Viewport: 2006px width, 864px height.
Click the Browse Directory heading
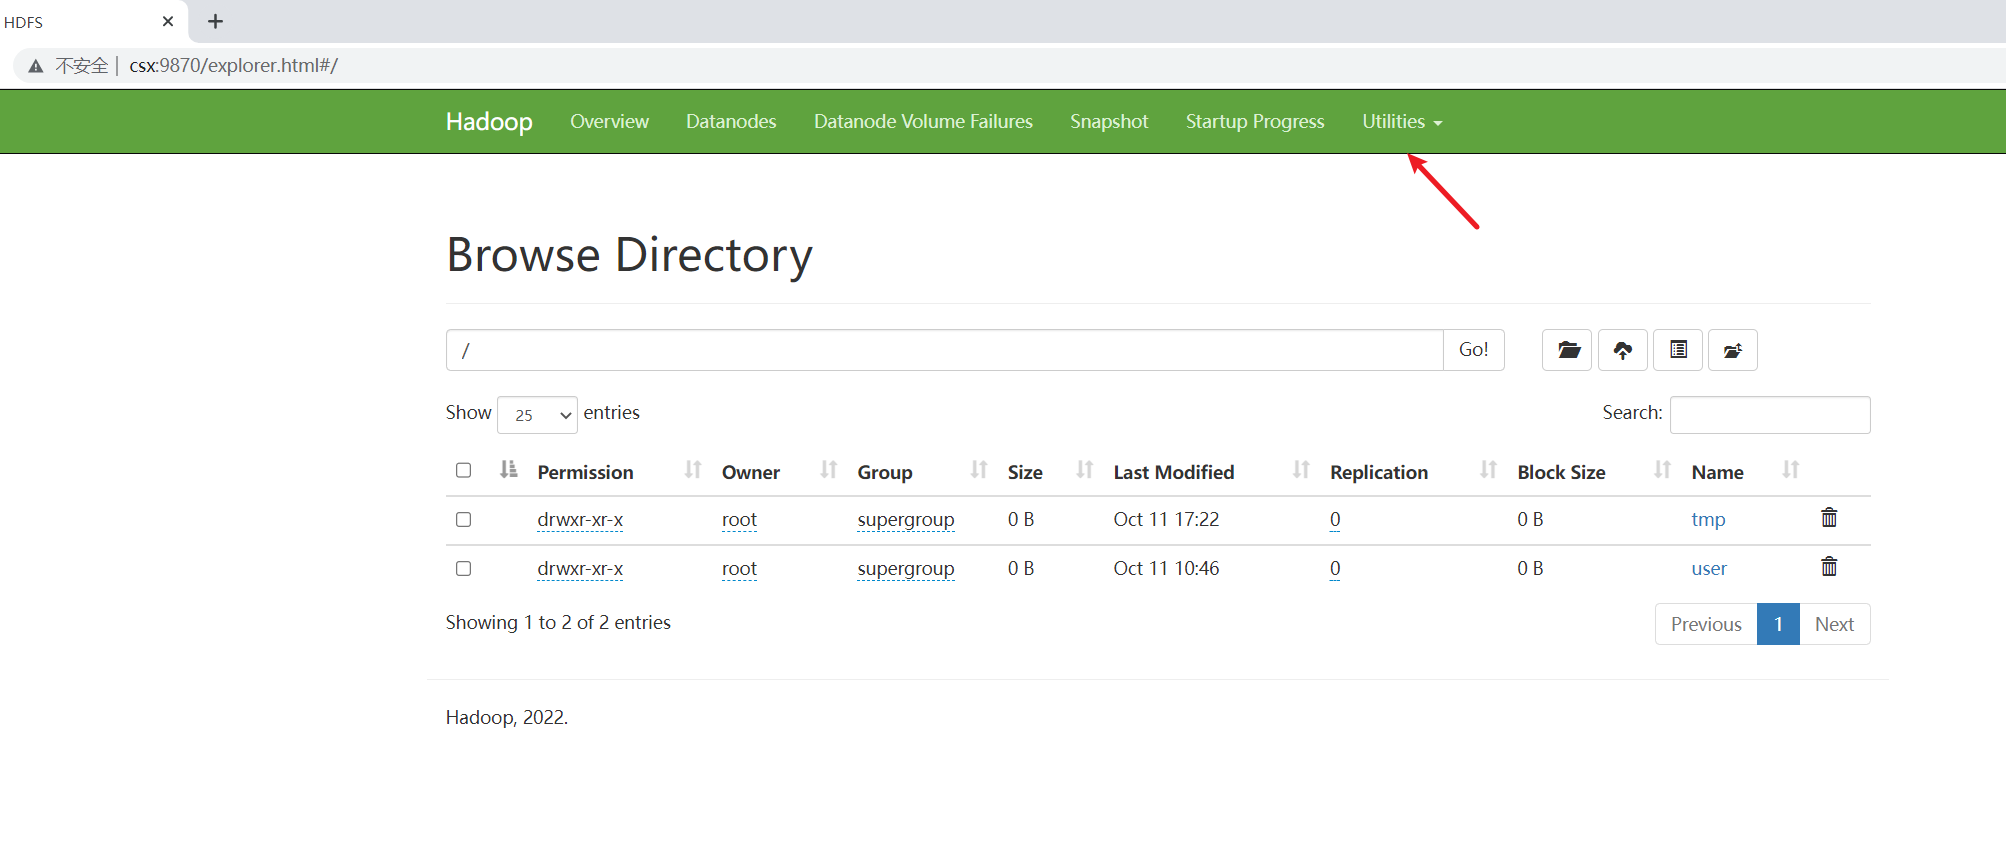pos(629,255)
